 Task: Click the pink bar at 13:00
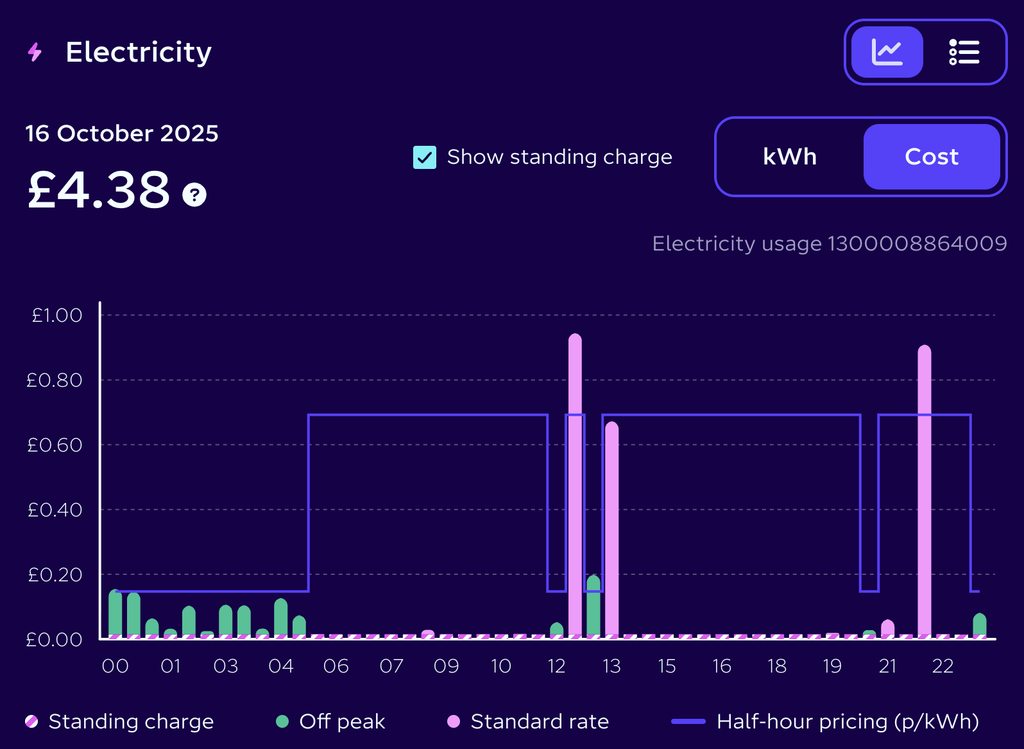coord(612,530)
